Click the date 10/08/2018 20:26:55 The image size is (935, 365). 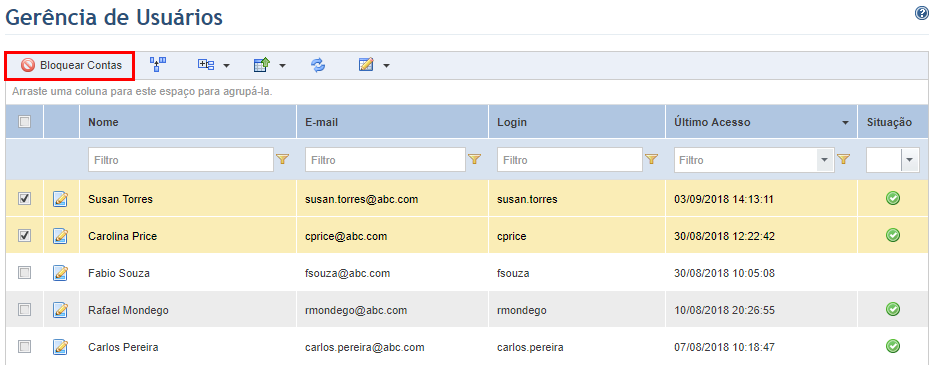[x=724, y=310]
